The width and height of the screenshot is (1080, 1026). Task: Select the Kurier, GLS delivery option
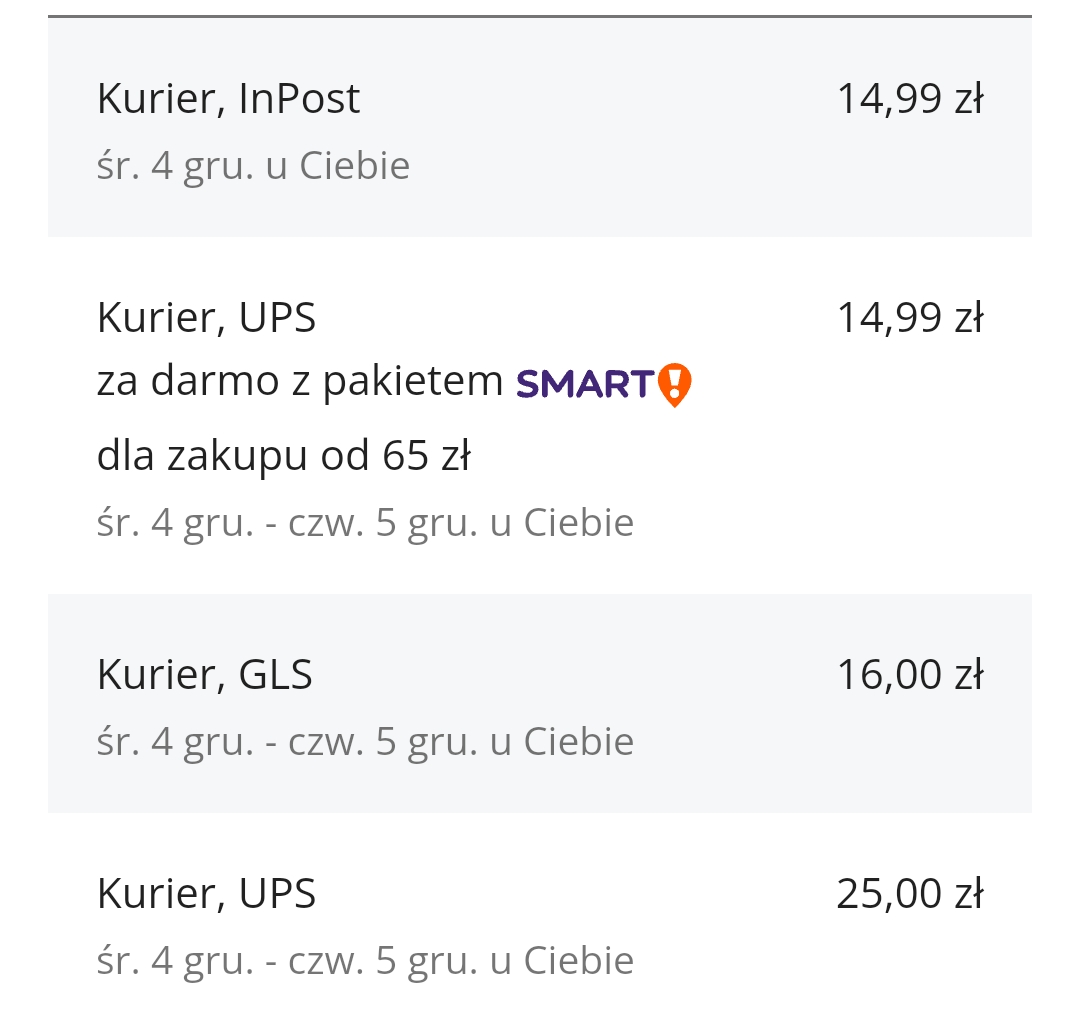[x=204, y=675]
